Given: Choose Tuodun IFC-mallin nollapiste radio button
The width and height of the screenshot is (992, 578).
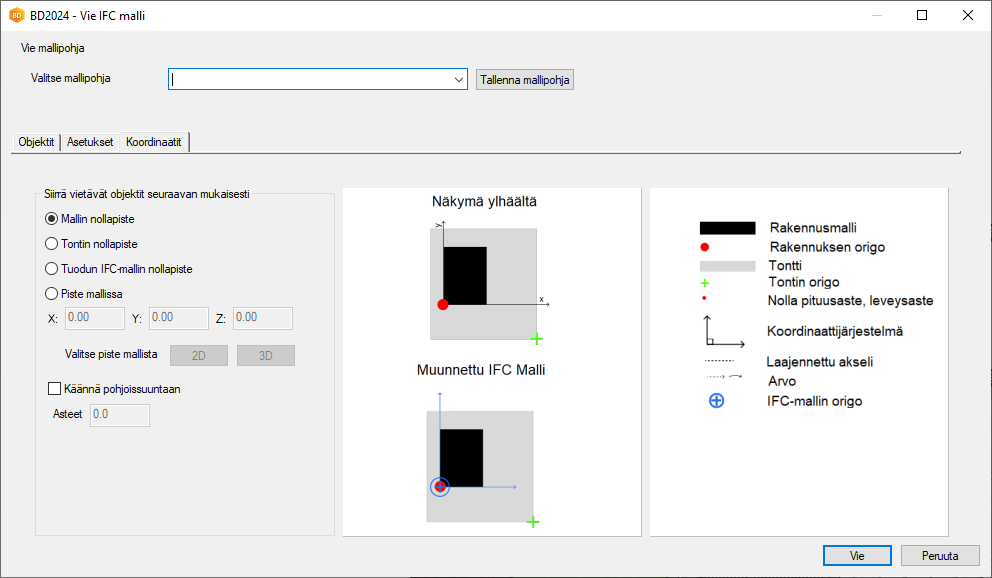Looking at the screenshot, I should coord(52,269).
